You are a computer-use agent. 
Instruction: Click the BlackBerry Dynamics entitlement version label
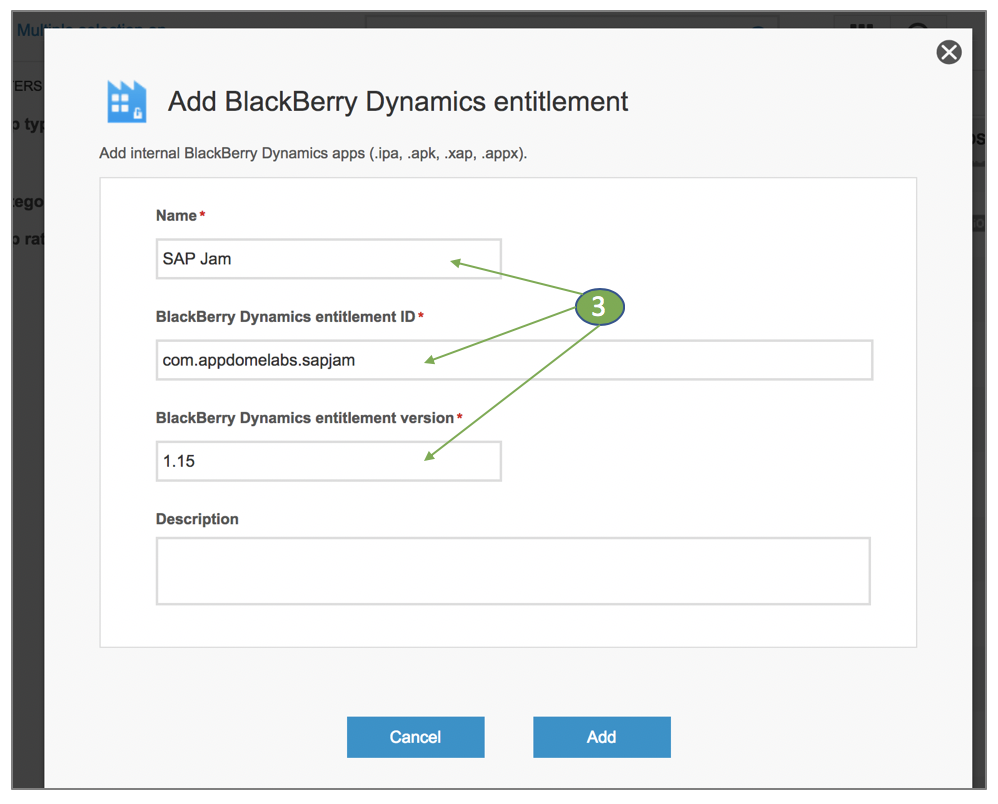coord(305,418)
